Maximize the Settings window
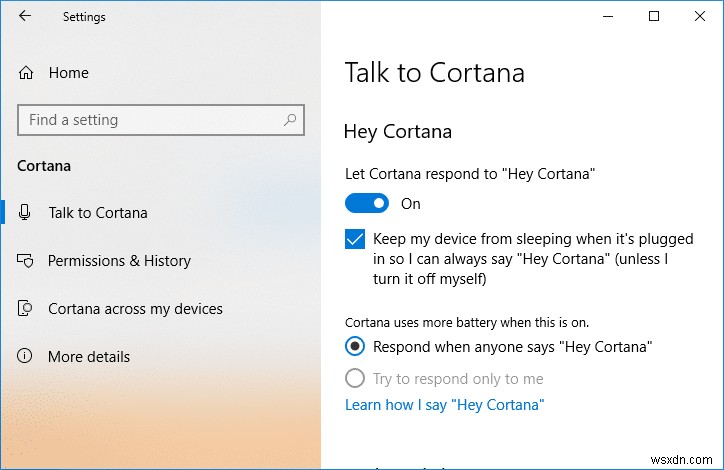This screenshot has width=724, height=470. point(654,17)
